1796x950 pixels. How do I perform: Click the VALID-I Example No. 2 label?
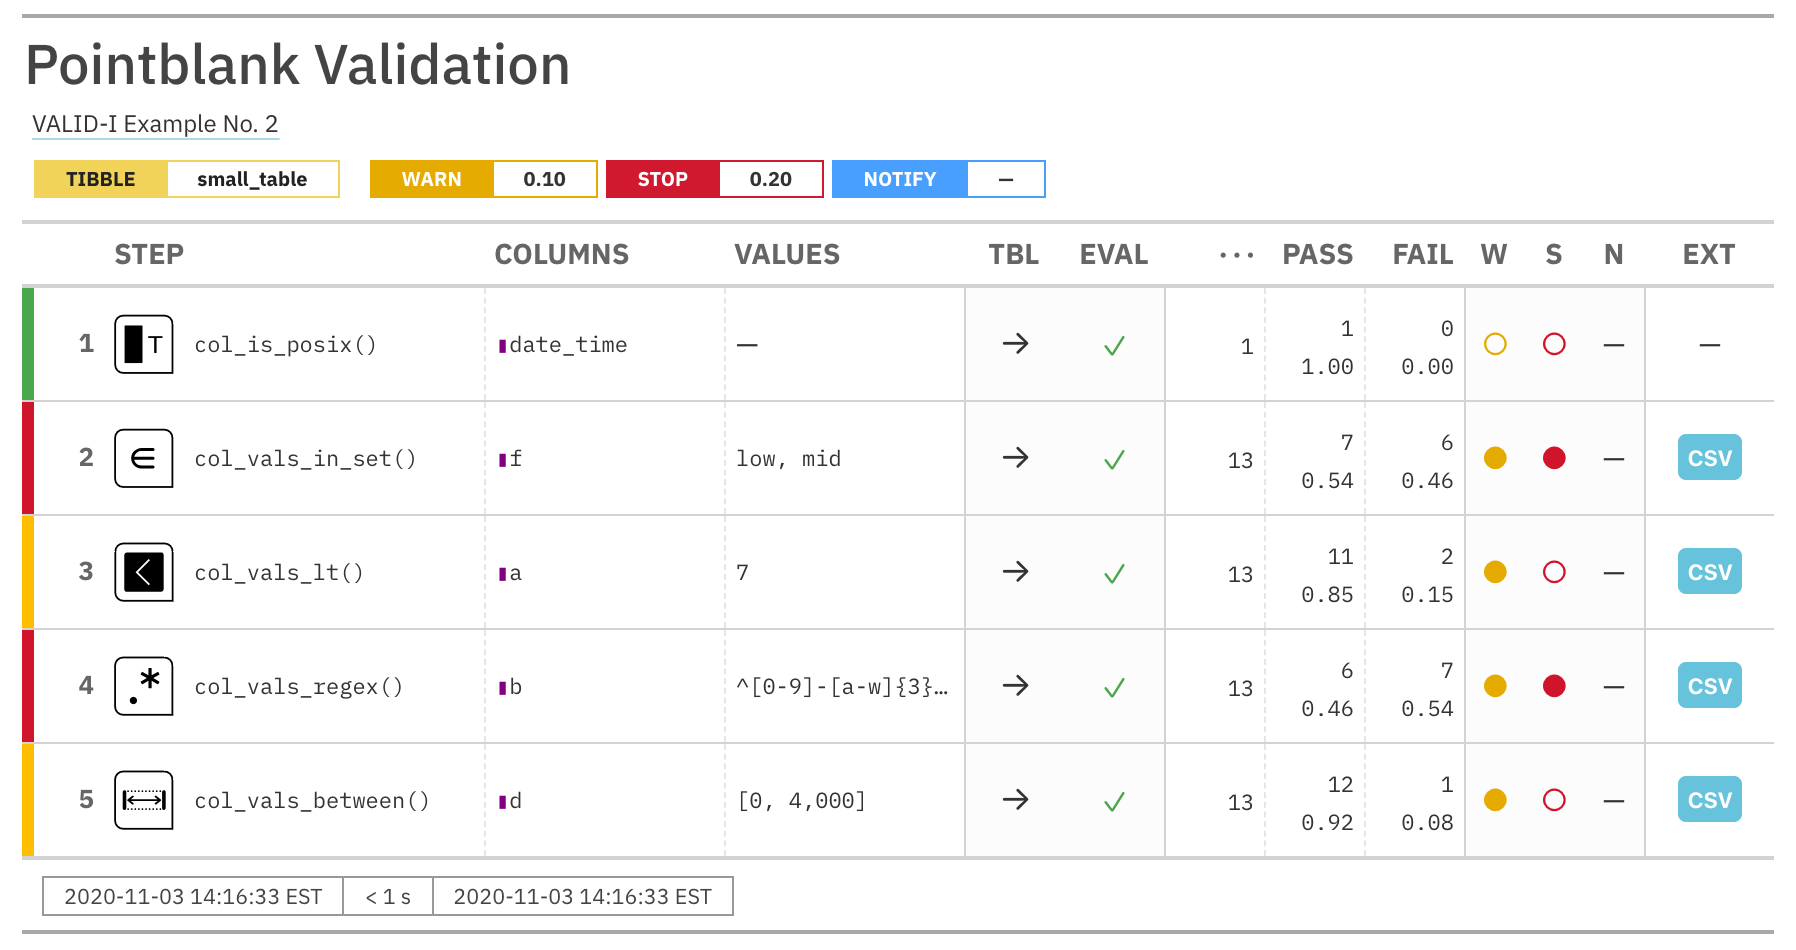tap(155, 124)
